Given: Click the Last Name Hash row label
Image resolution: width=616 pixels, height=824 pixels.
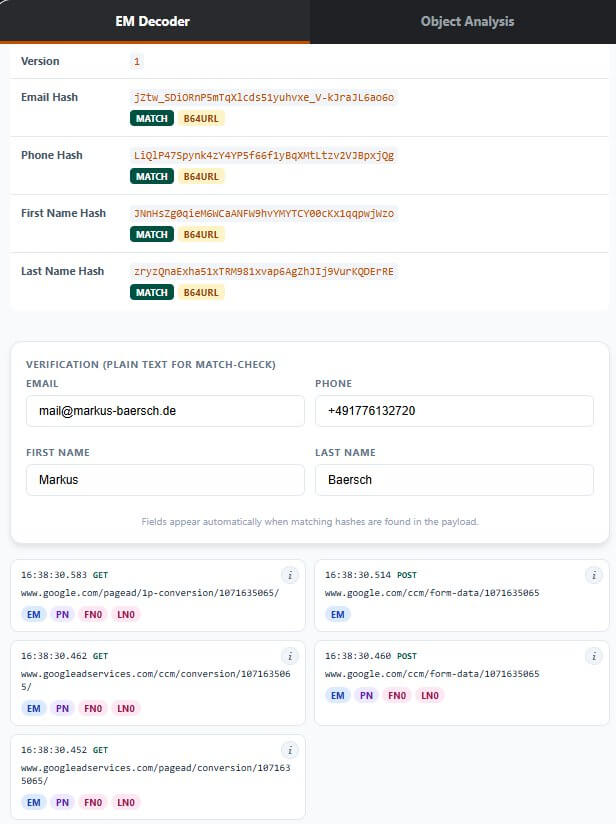Looking at the screenshot, I should pos(63,272).
